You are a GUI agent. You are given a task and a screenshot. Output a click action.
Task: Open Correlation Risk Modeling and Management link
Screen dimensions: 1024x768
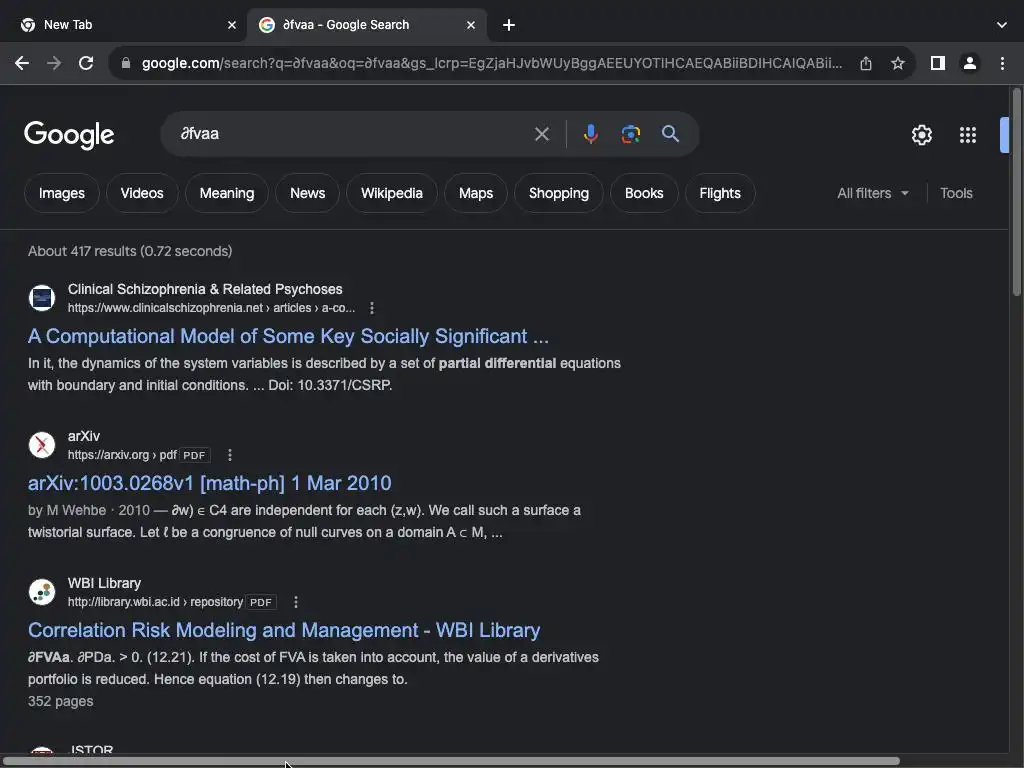284,630
